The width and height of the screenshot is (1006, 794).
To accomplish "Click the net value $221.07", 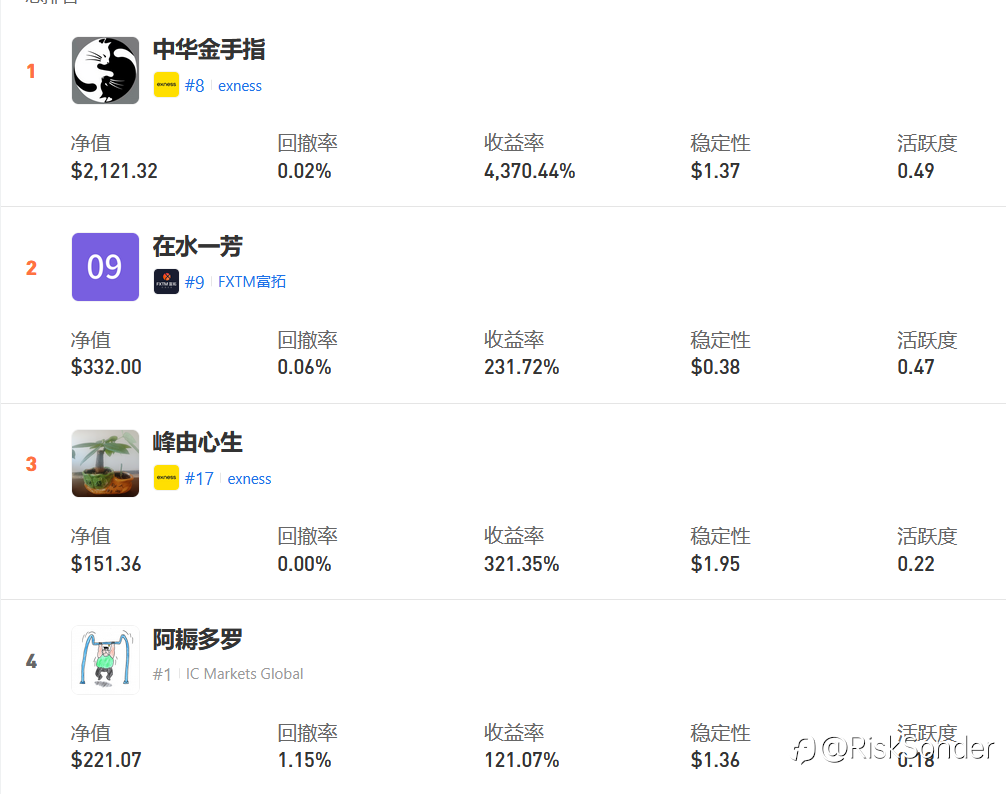I will [x=106, y=760].
